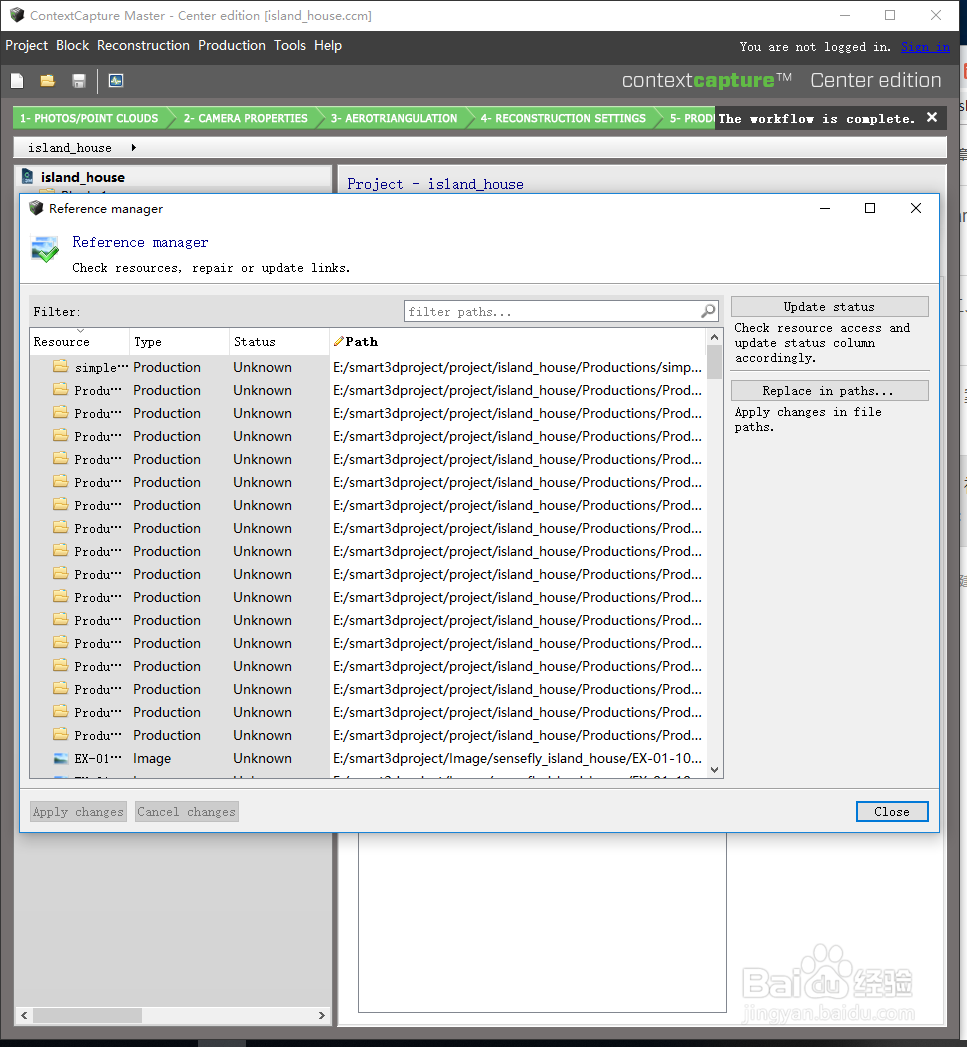Open the Project menu
The width and height of the screenshot is (967, 1047).
[x=27, y=45]
